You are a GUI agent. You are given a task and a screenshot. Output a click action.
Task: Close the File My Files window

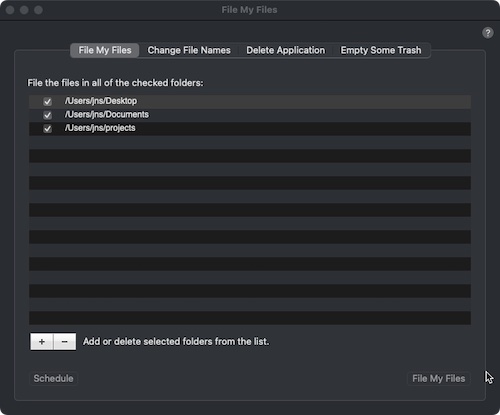10,10
